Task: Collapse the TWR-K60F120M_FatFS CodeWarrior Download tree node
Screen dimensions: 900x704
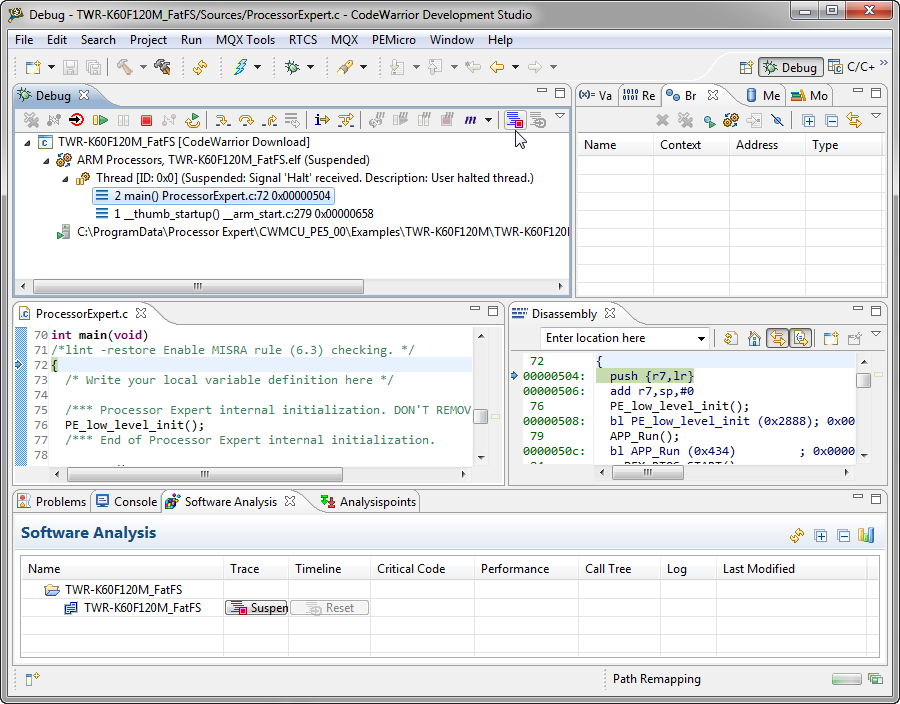Action: 27,142
